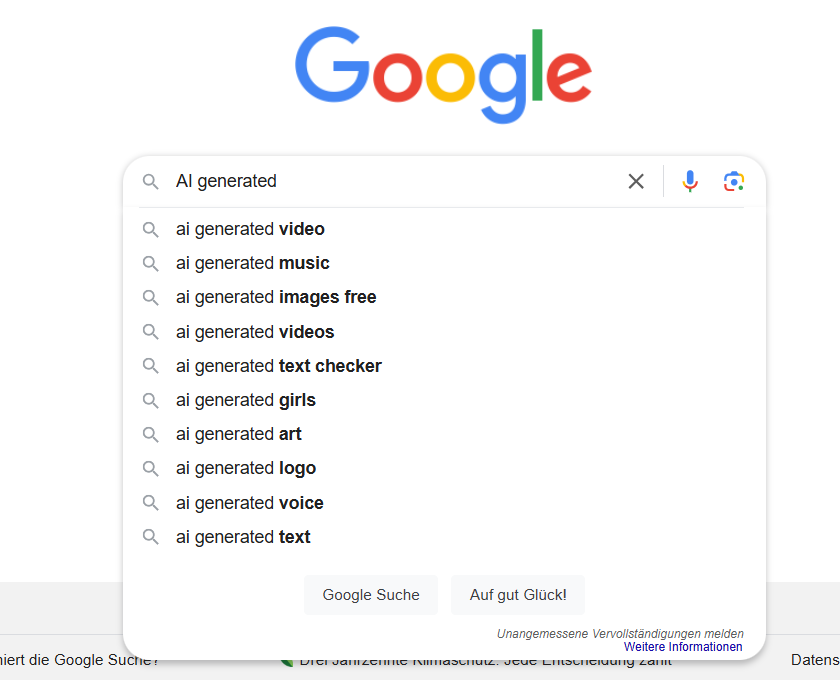Viewport: 840px width, 680px height.
Task: Clear the search text with the X icon
Action: [636, 181]
